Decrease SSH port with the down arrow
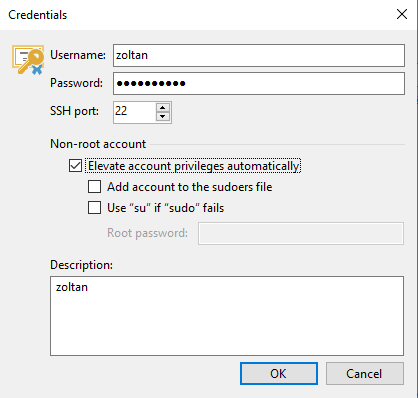 point(163,117)
